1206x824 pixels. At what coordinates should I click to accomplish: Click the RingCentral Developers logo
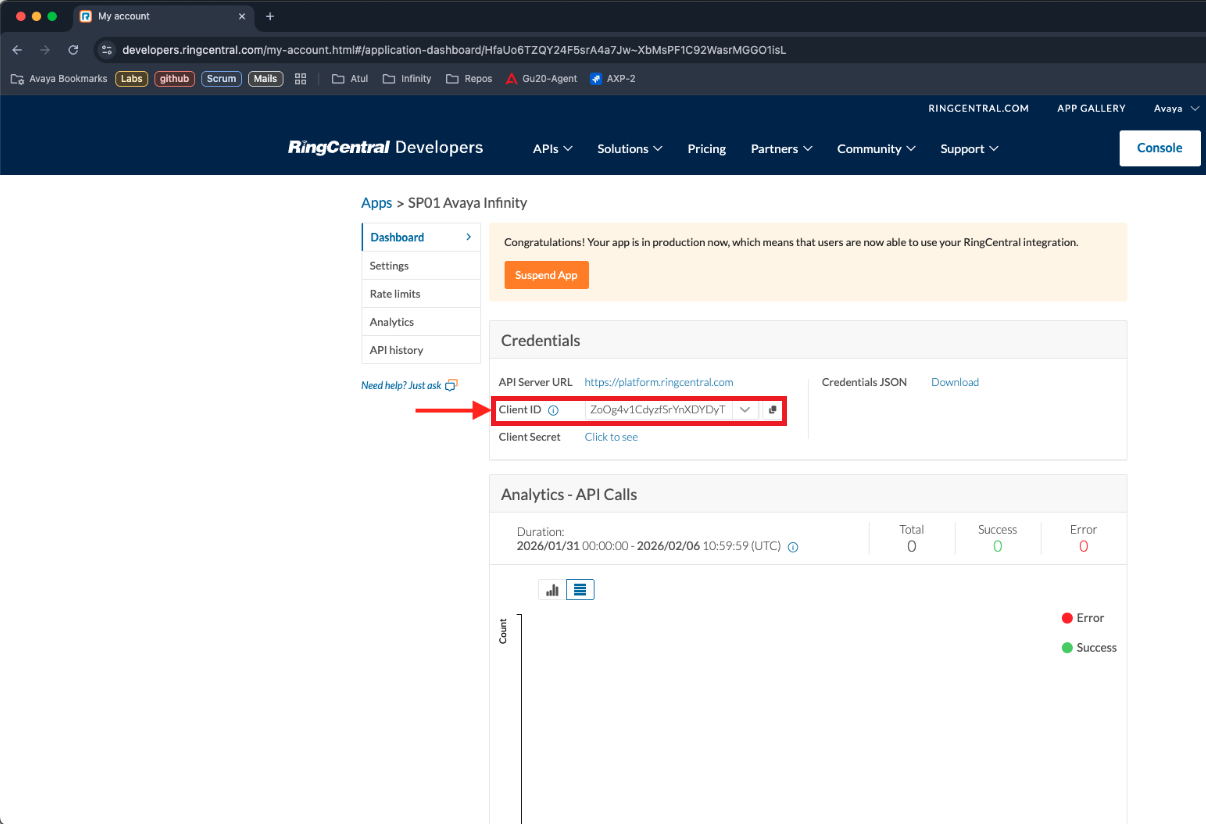tap(386, 148)
